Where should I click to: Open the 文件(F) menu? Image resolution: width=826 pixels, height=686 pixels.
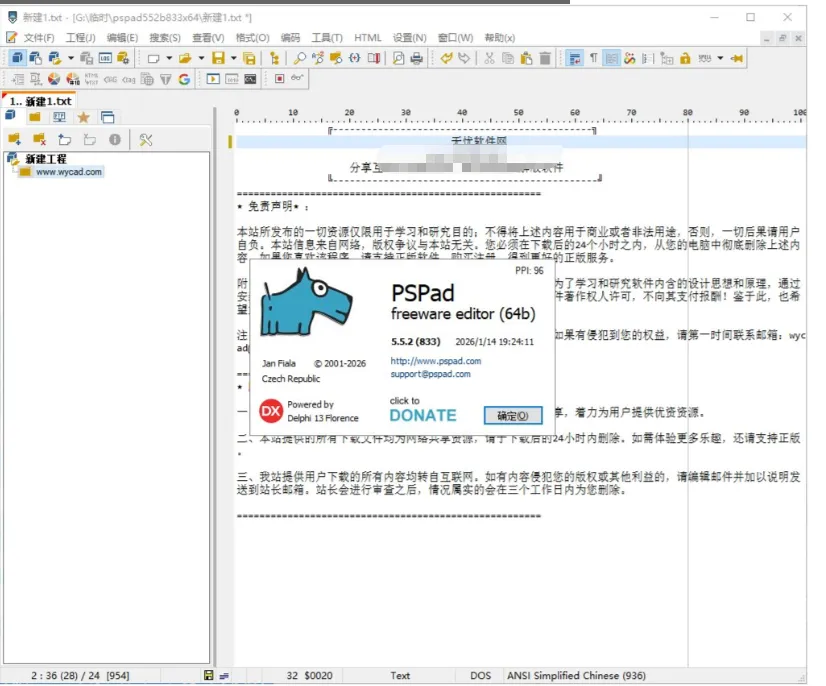point(38,38)
